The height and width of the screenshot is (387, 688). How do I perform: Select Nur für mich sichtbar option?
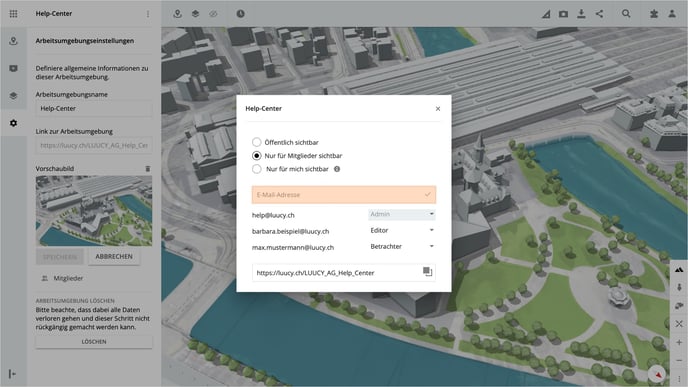[x=257, y=169]
